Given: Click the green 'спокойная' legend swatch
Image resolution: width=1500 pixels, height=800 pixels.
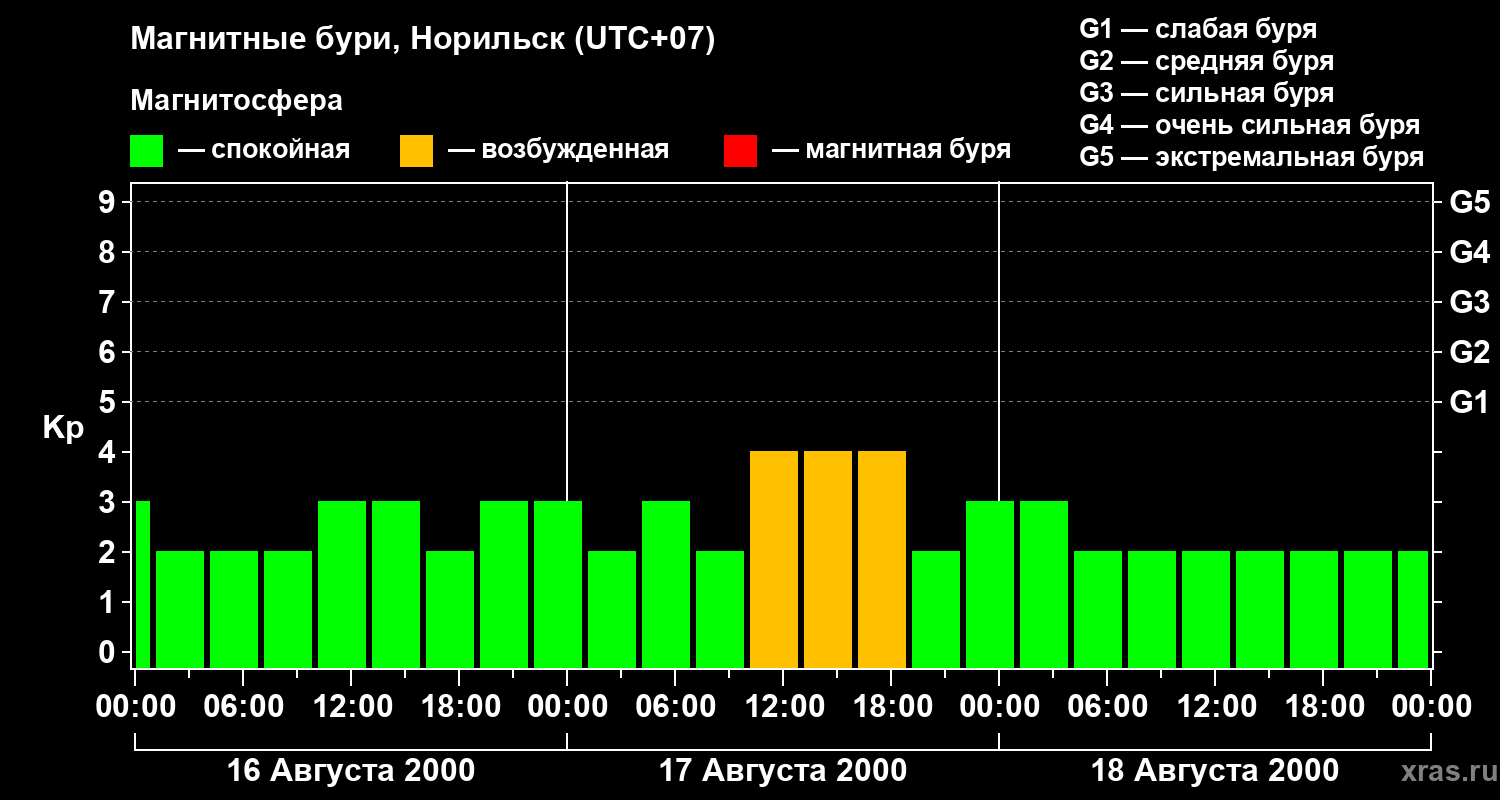Looking at the screenshot, I should pos(147,151).
